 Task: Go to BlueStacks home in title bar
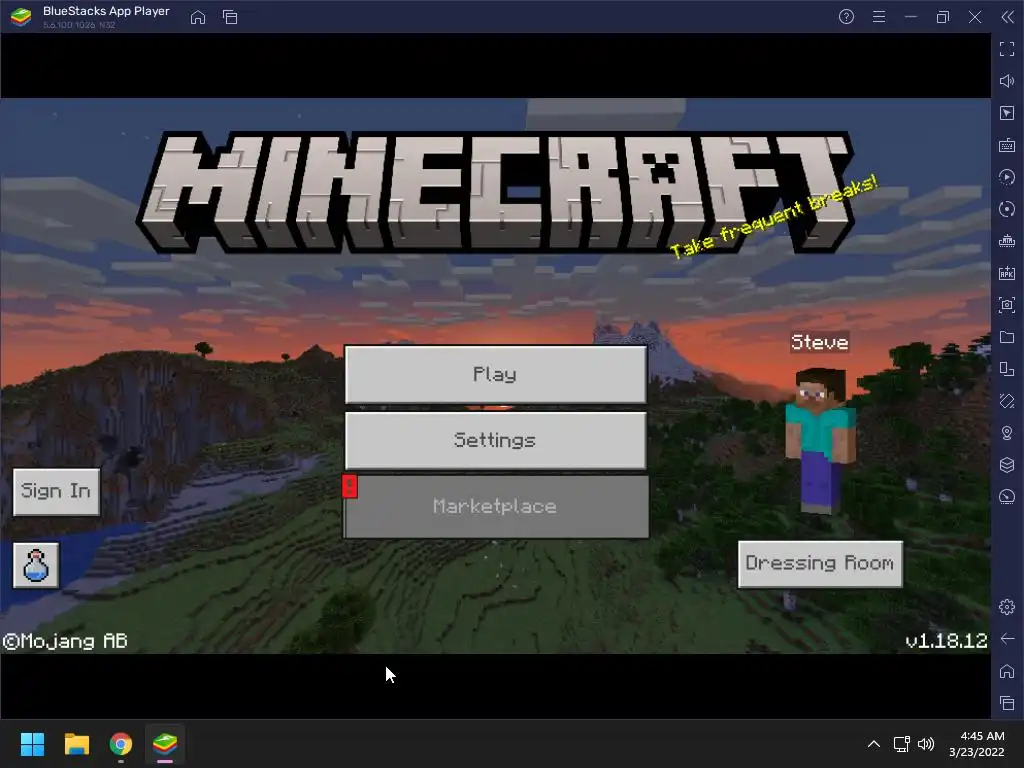198,17
